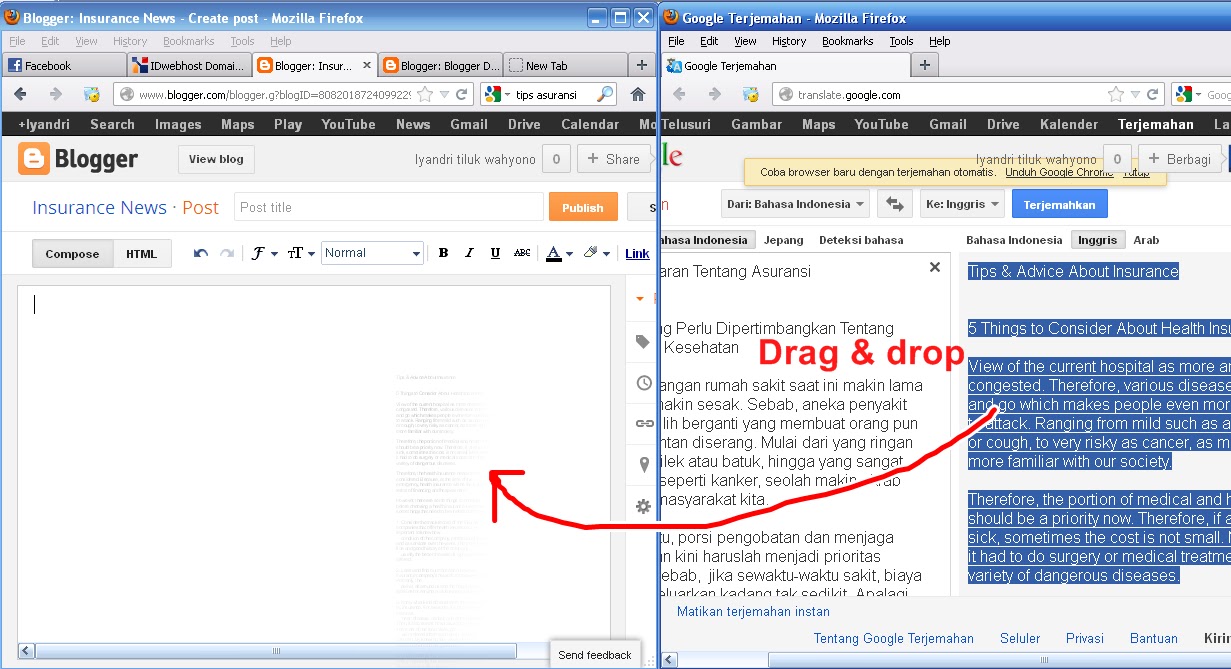Click the Post title input field

click(389, 207)
